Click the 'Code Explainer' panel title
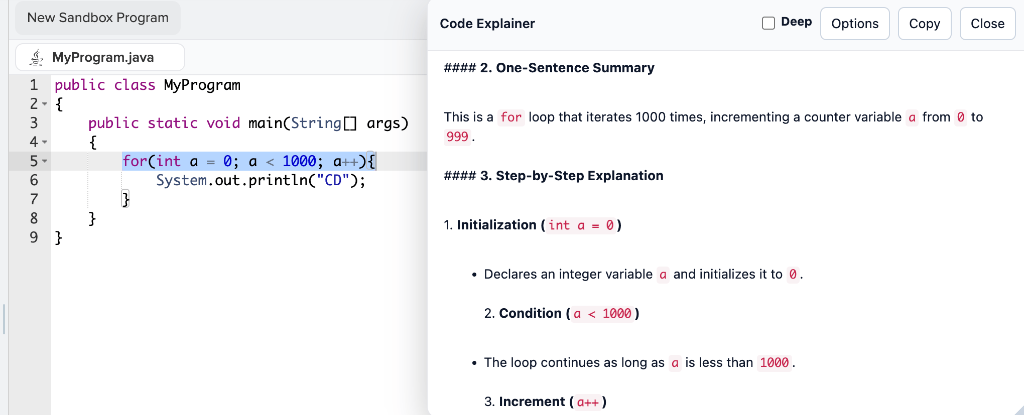 [x=487, y=24]
